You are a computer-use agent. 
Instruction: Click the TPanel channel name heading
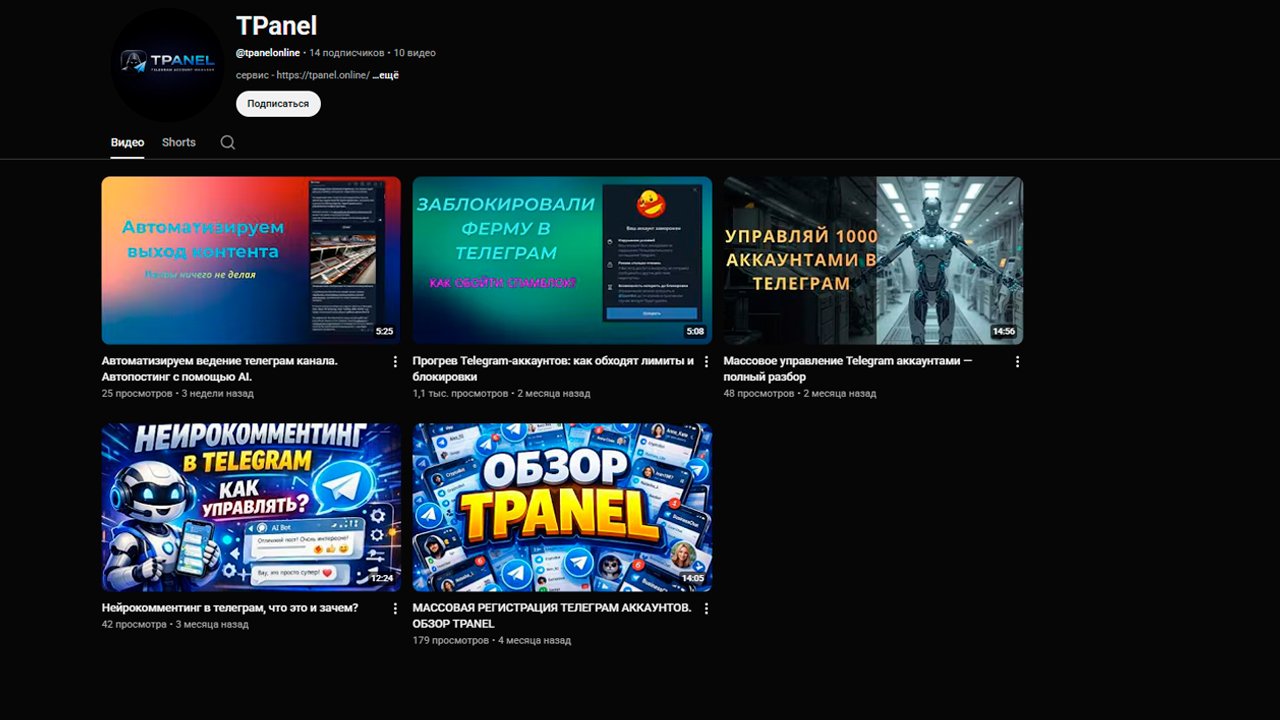pyautogui.click(x=277, y=26)
